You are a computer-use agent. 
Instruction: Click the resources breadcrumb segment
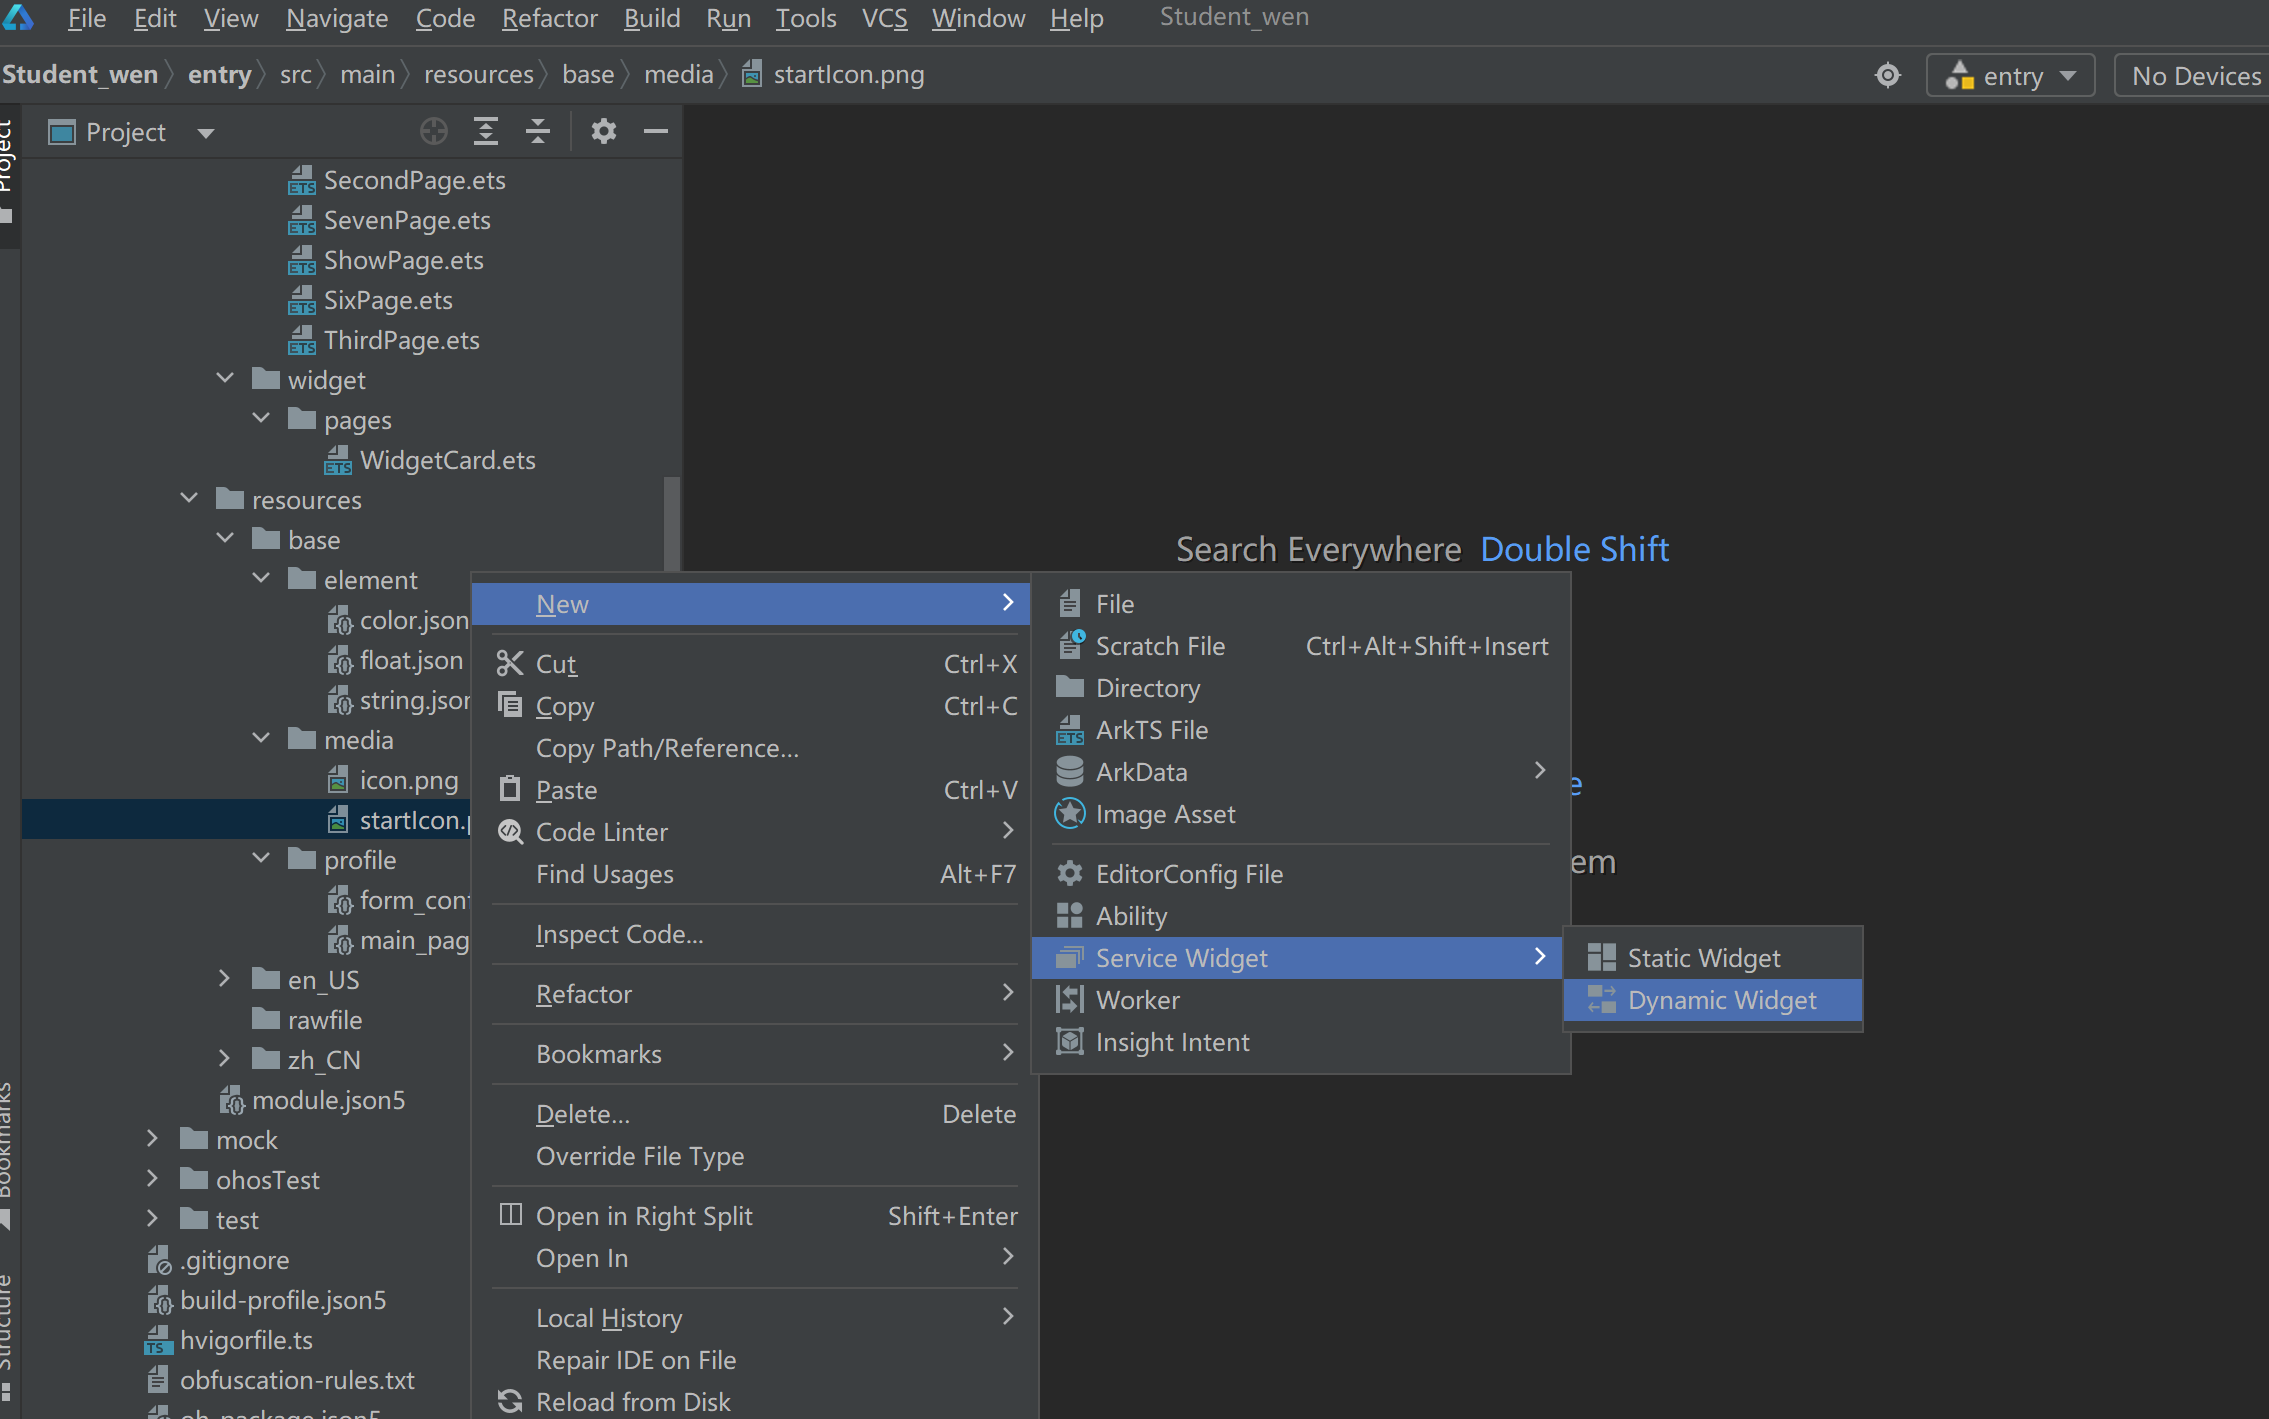point(478,75)
